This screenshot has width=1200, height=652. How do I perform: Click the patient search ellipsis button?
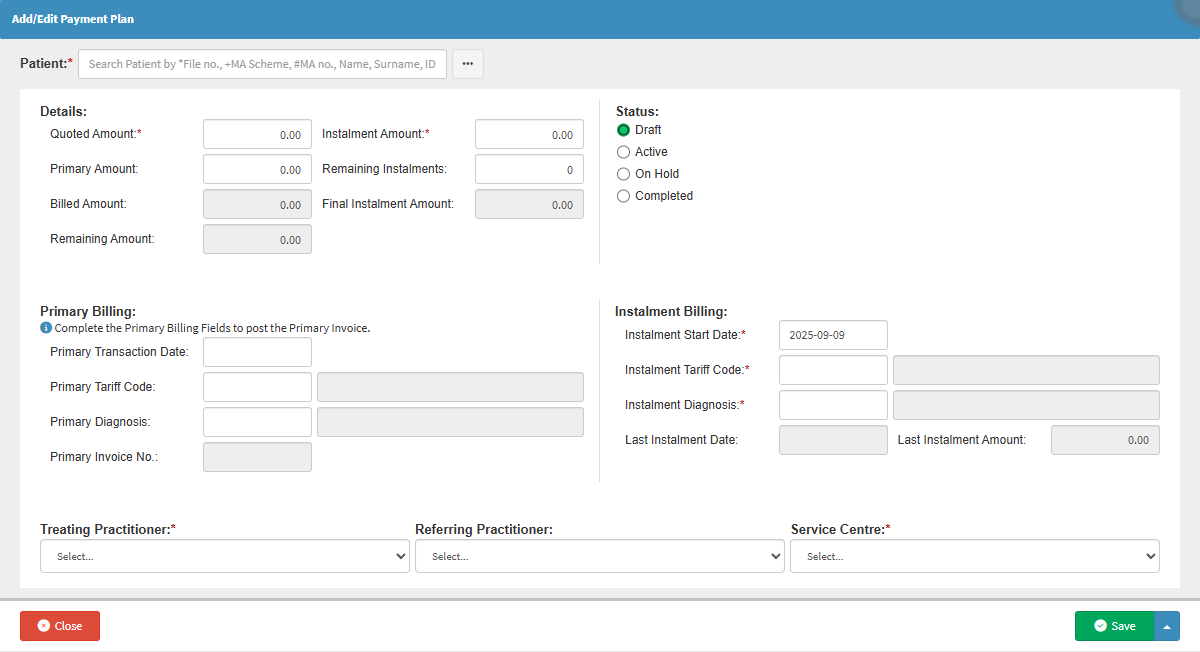click(x=467, y=64)
